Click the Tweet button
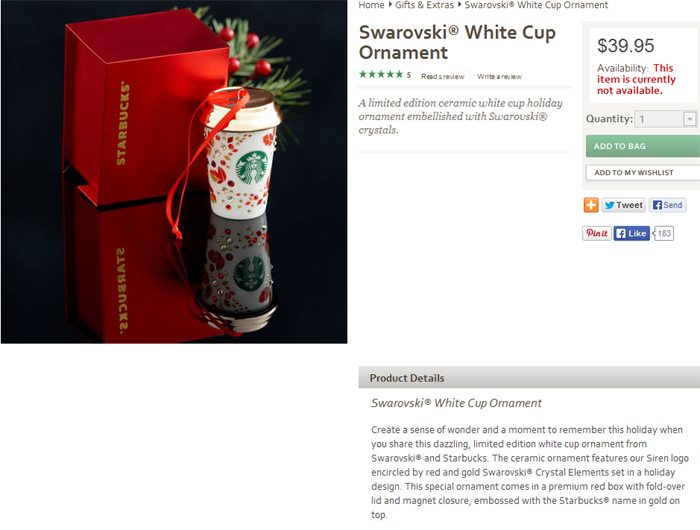This screenshot has width=700, height=530. (623, 205)
